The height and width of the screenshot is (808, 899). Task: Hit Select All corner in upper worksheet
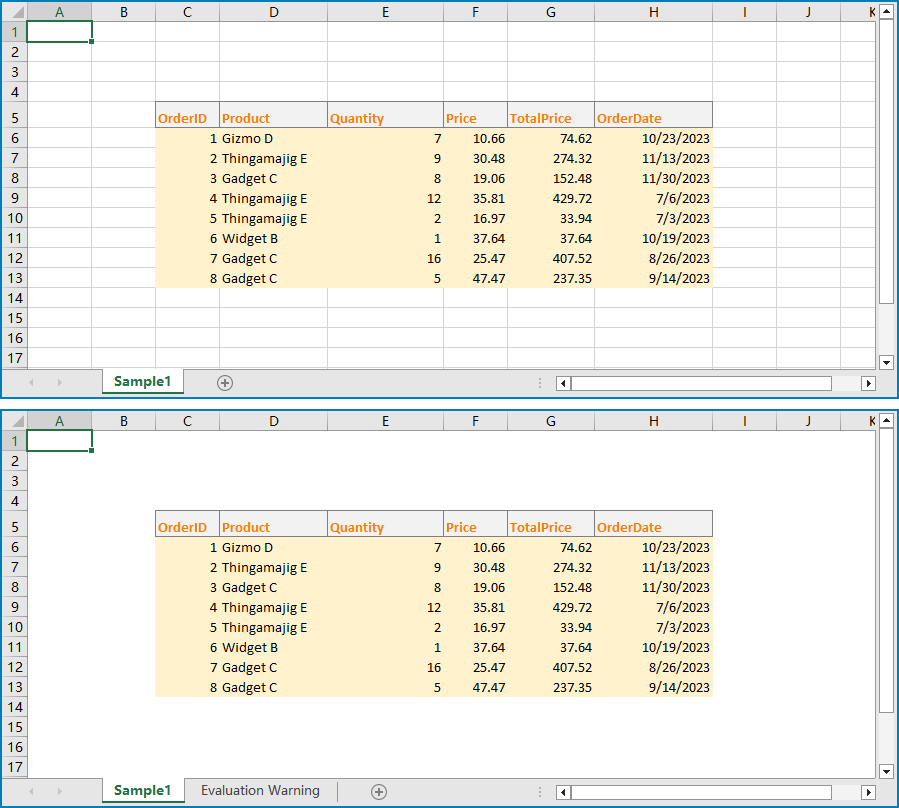[13, 12]
